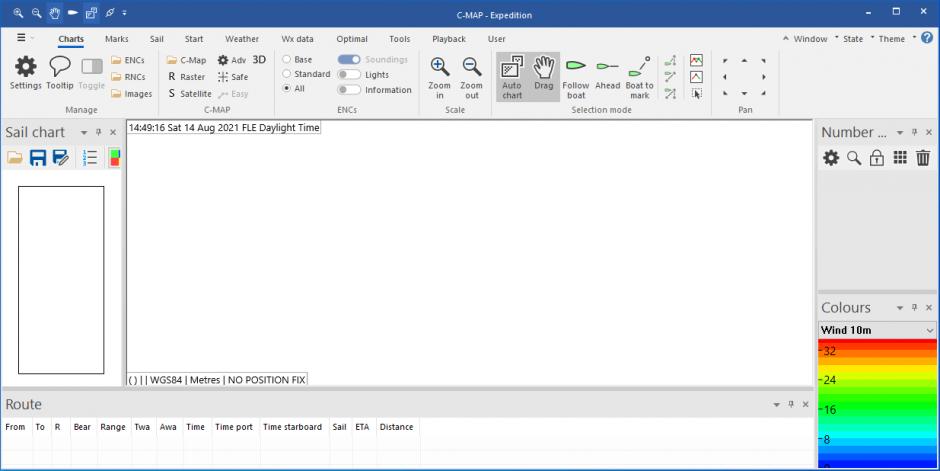Pan the chart right arrow

tap(763, 77)
